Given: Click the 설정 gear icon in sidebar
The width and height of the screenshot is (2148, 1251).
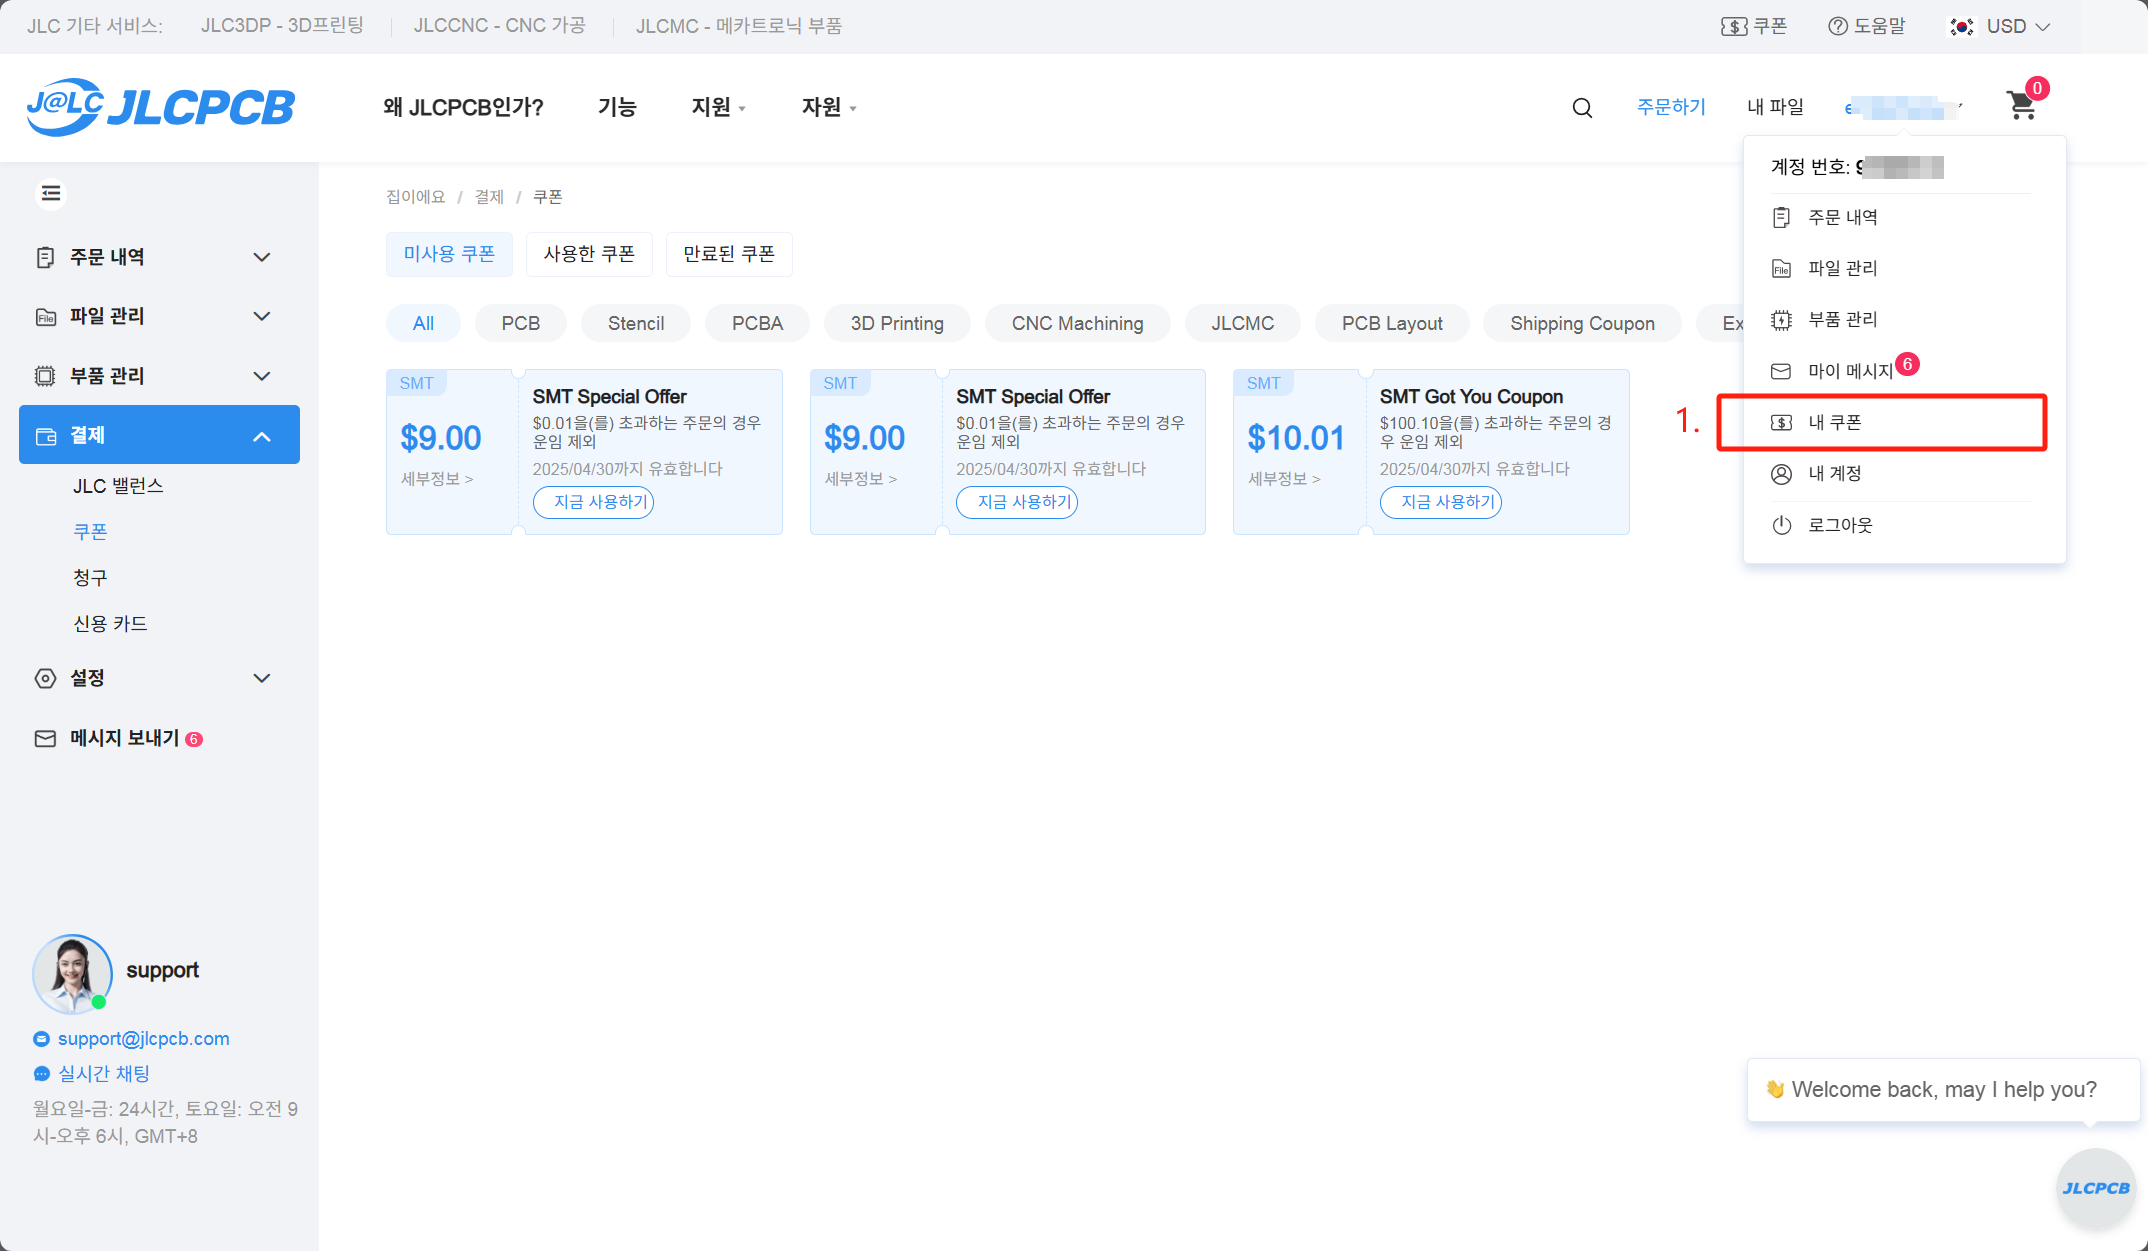Looking at the screenshot, I should (x=45, y=679).
